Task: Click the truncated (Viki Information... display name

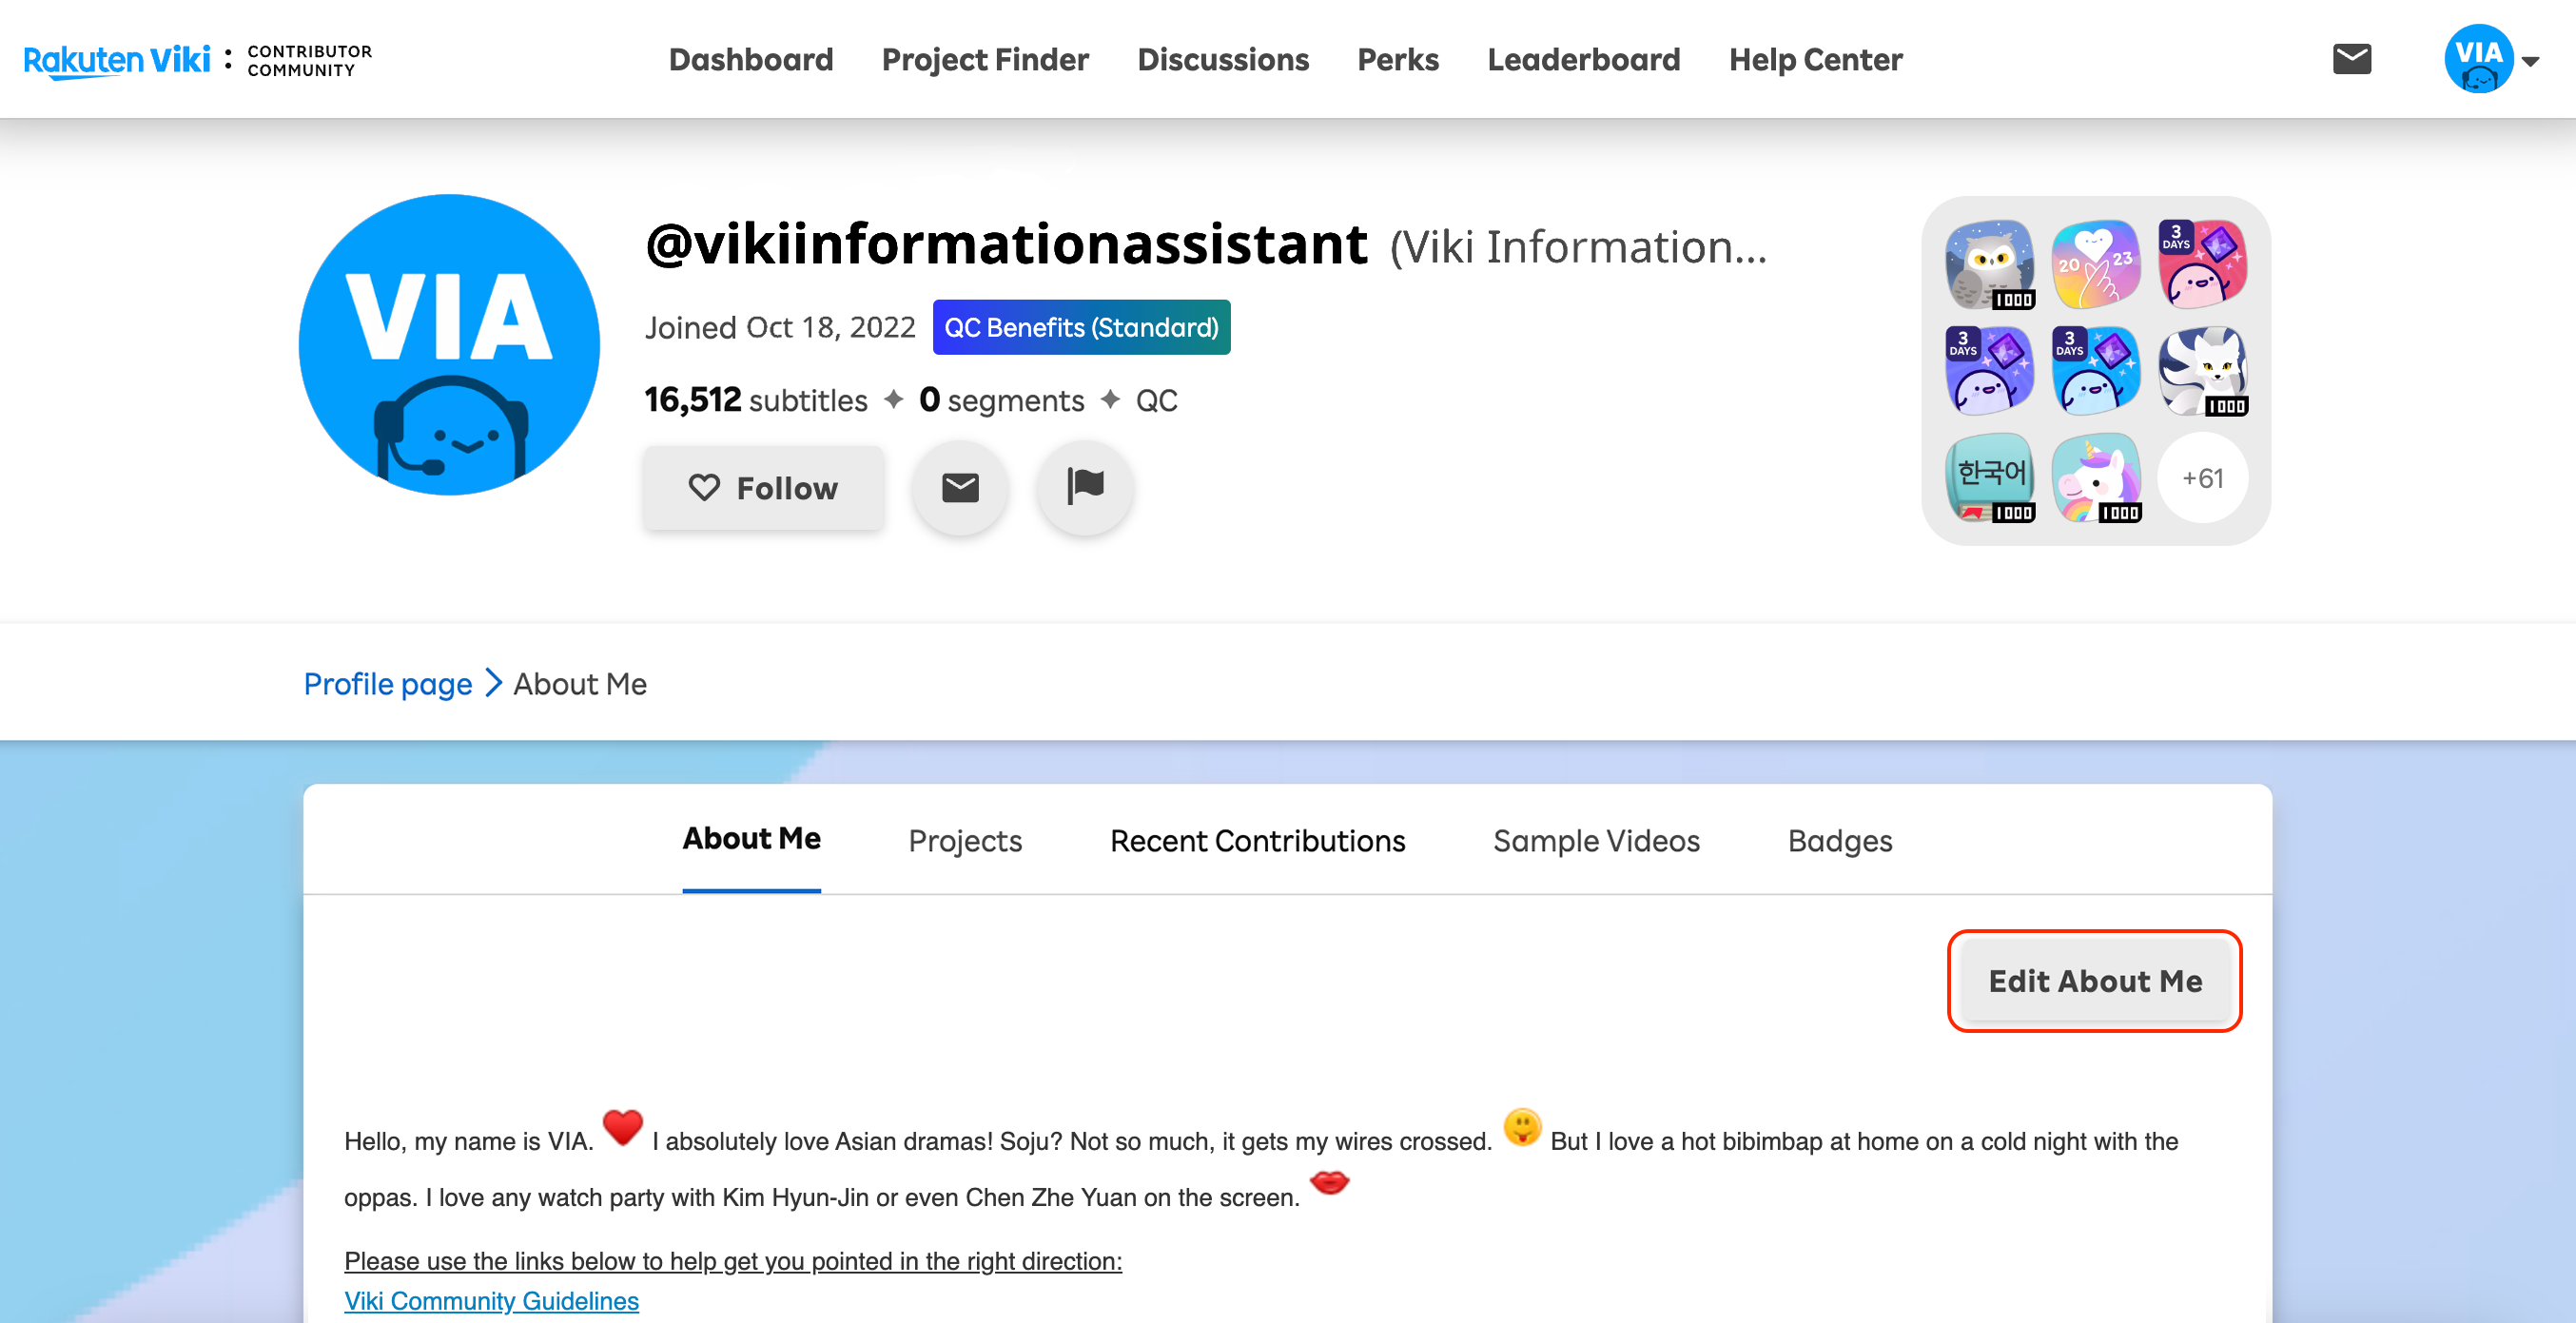Action: (x=1578, y=247)
